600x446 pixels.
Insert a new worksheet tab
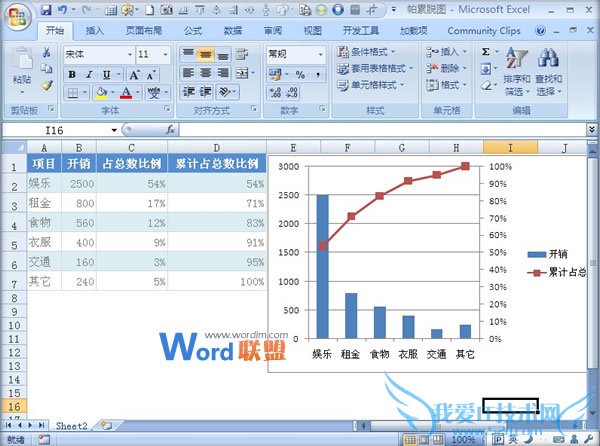click(107, 425)
